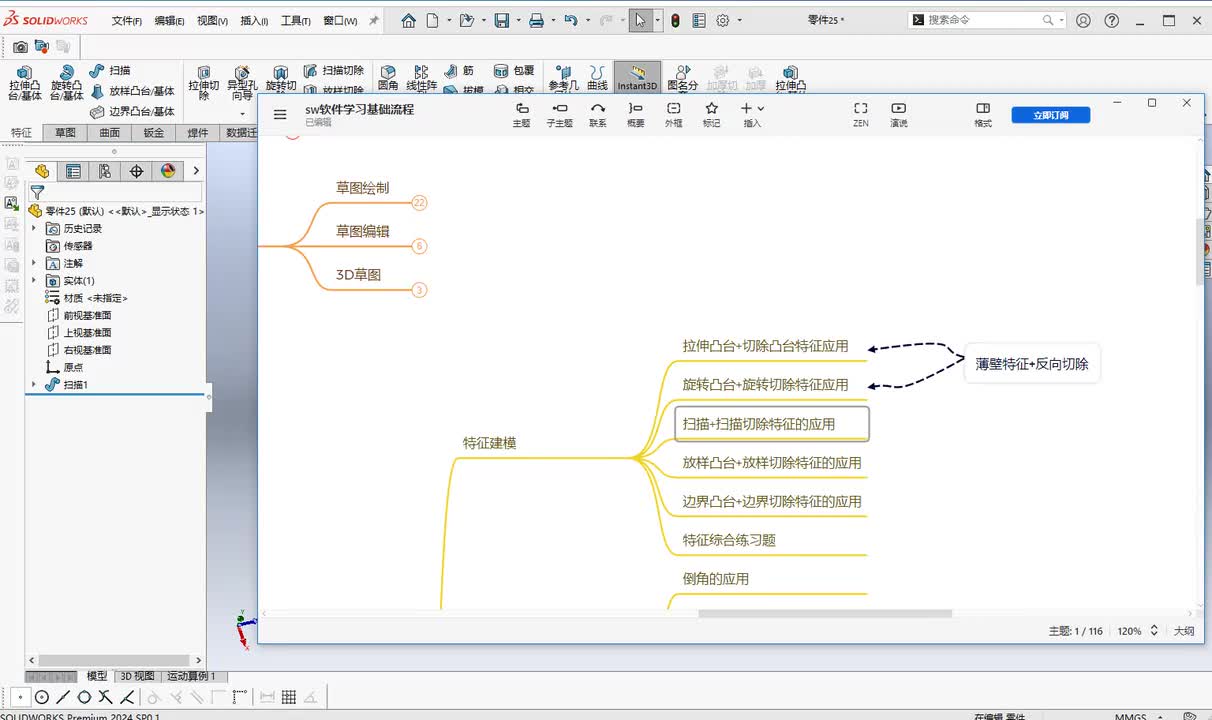Select the Wrap tool (包覆)
Image resolution: width=1212 pixels, height=720 pixels.
click(x=514, y=71)
